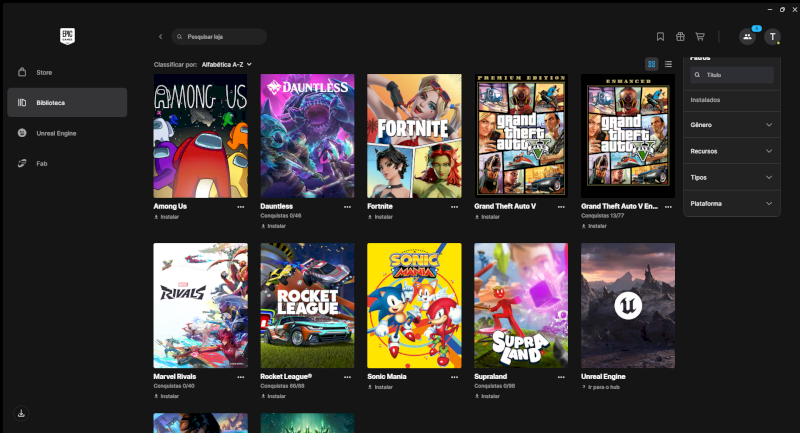Expand the Gênero filter
The image size is (800, 433).
(x=732, y=125)
